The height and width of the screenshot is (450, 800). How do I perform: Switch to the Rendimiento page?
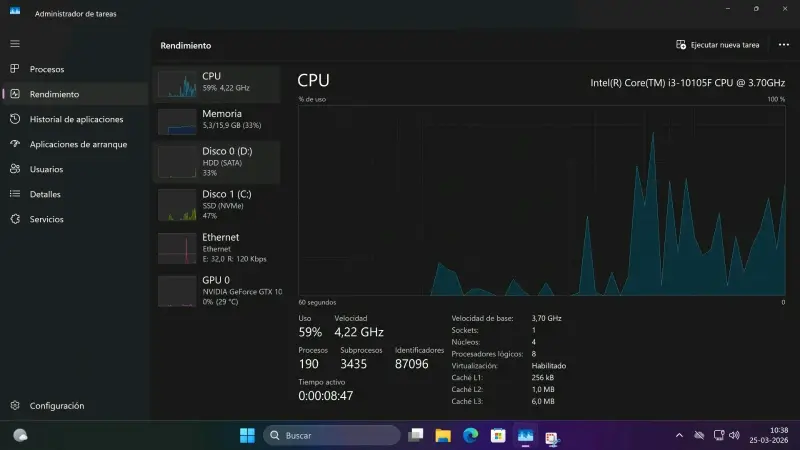[76, 94]
